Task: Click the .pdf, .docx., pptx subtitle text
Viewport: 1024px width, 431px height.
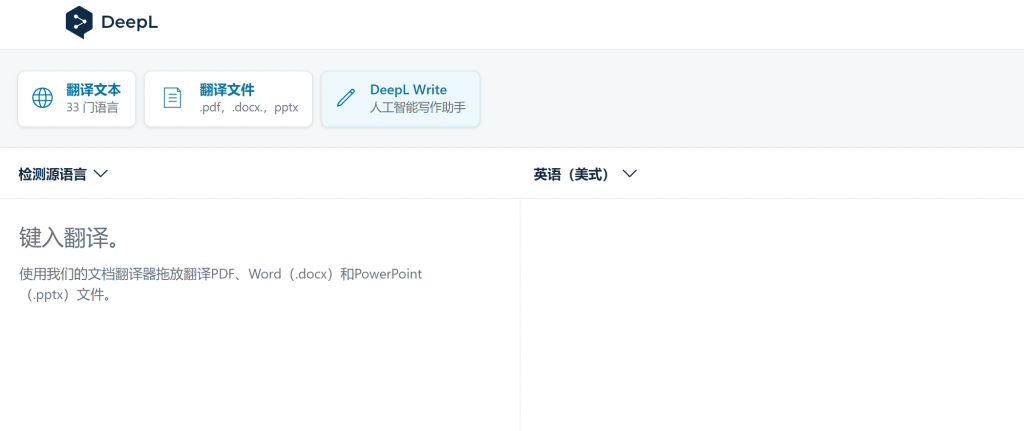Action: pyautogui.click(x=249, y=108)
